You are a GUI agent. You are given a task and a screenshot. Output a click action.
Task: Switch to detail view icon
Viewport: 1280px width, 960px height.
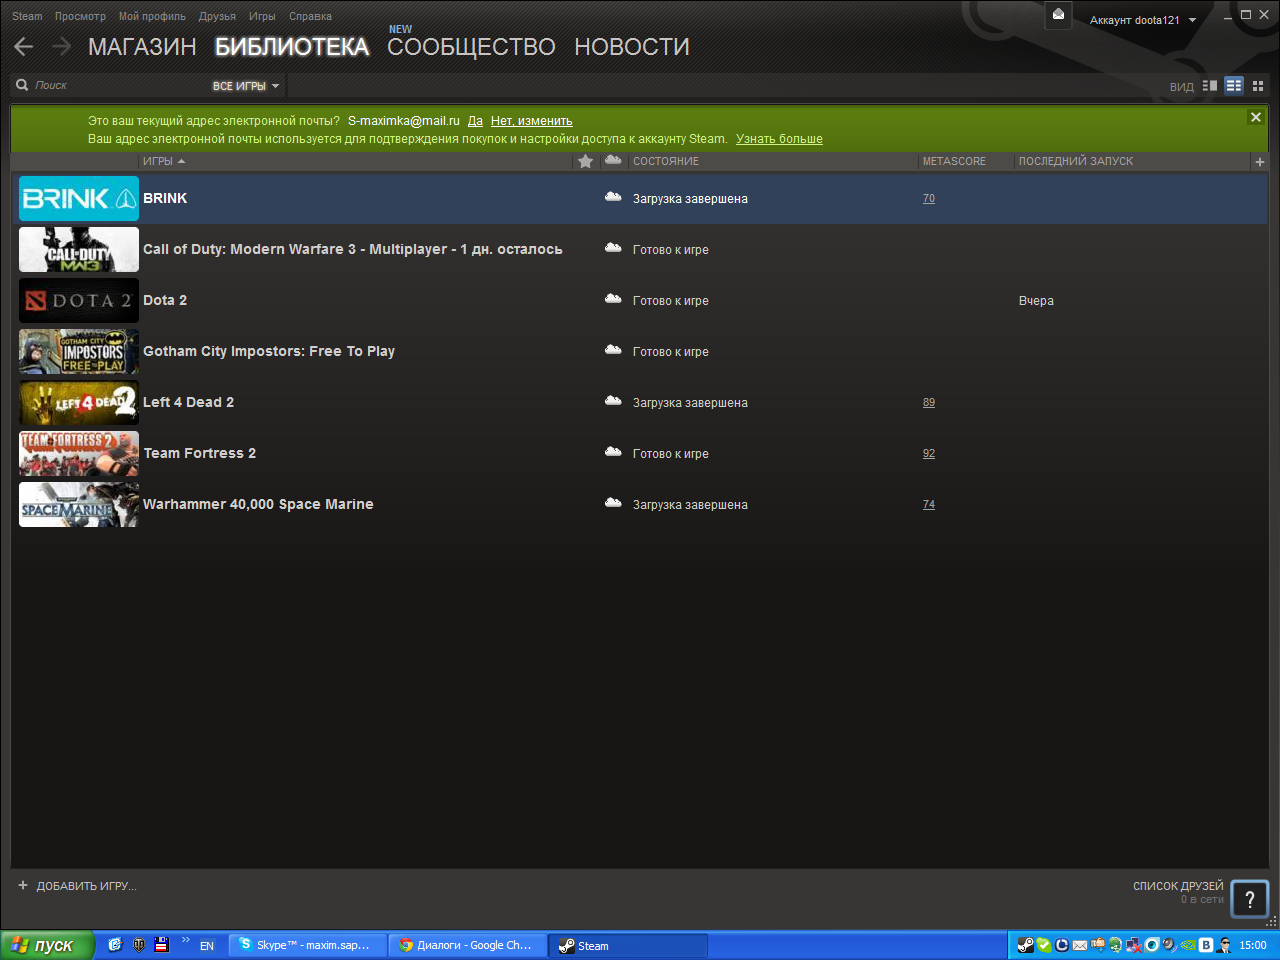click(x=1210, y=86)
